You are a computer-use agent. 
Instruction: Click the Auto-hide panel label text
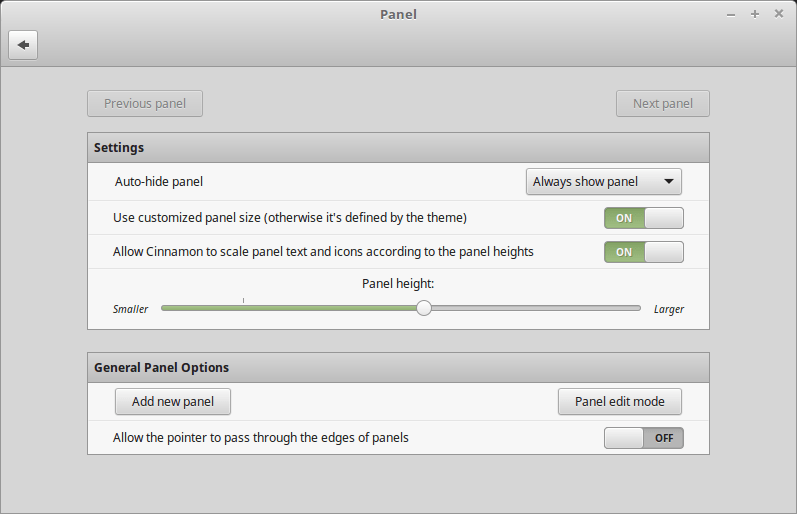click(159, 182)
